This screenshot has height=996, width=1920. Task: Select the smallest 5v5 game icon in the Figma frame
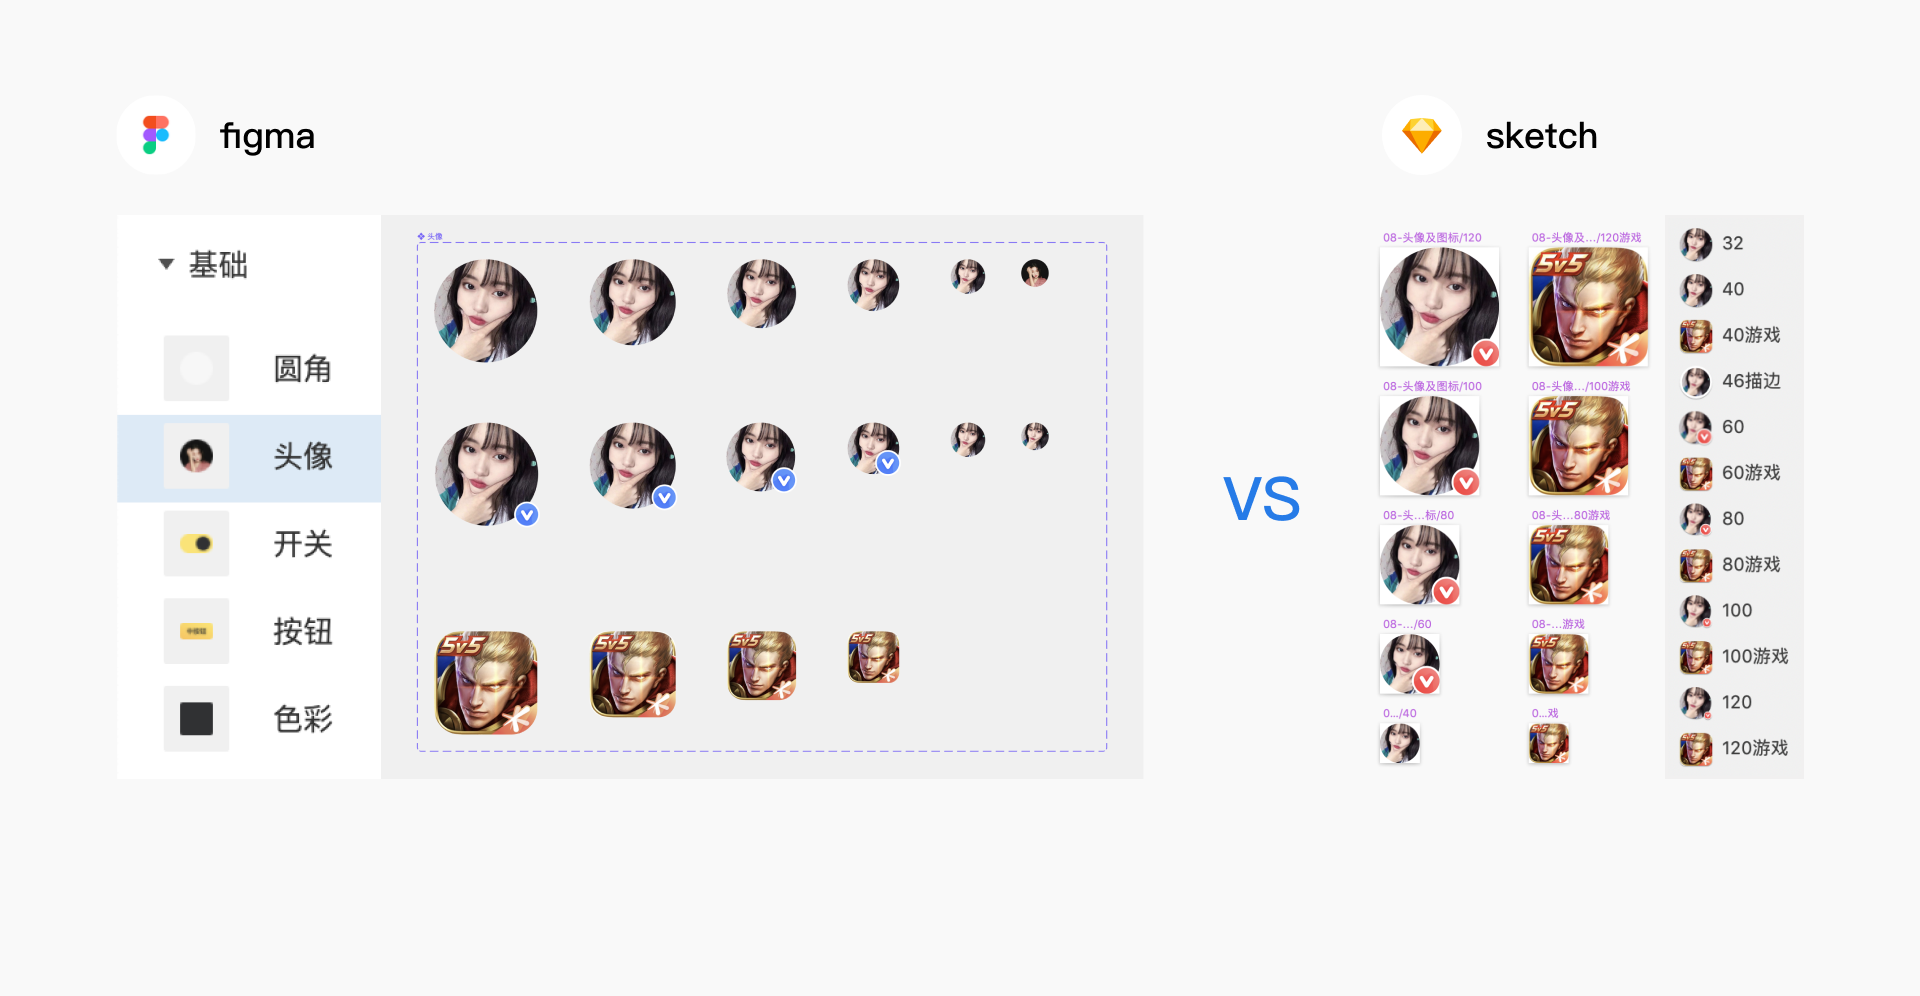873,657
